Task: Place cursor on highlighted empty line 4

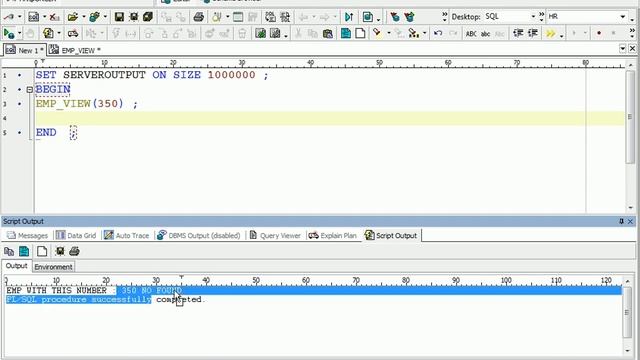Action: (330, 118)
